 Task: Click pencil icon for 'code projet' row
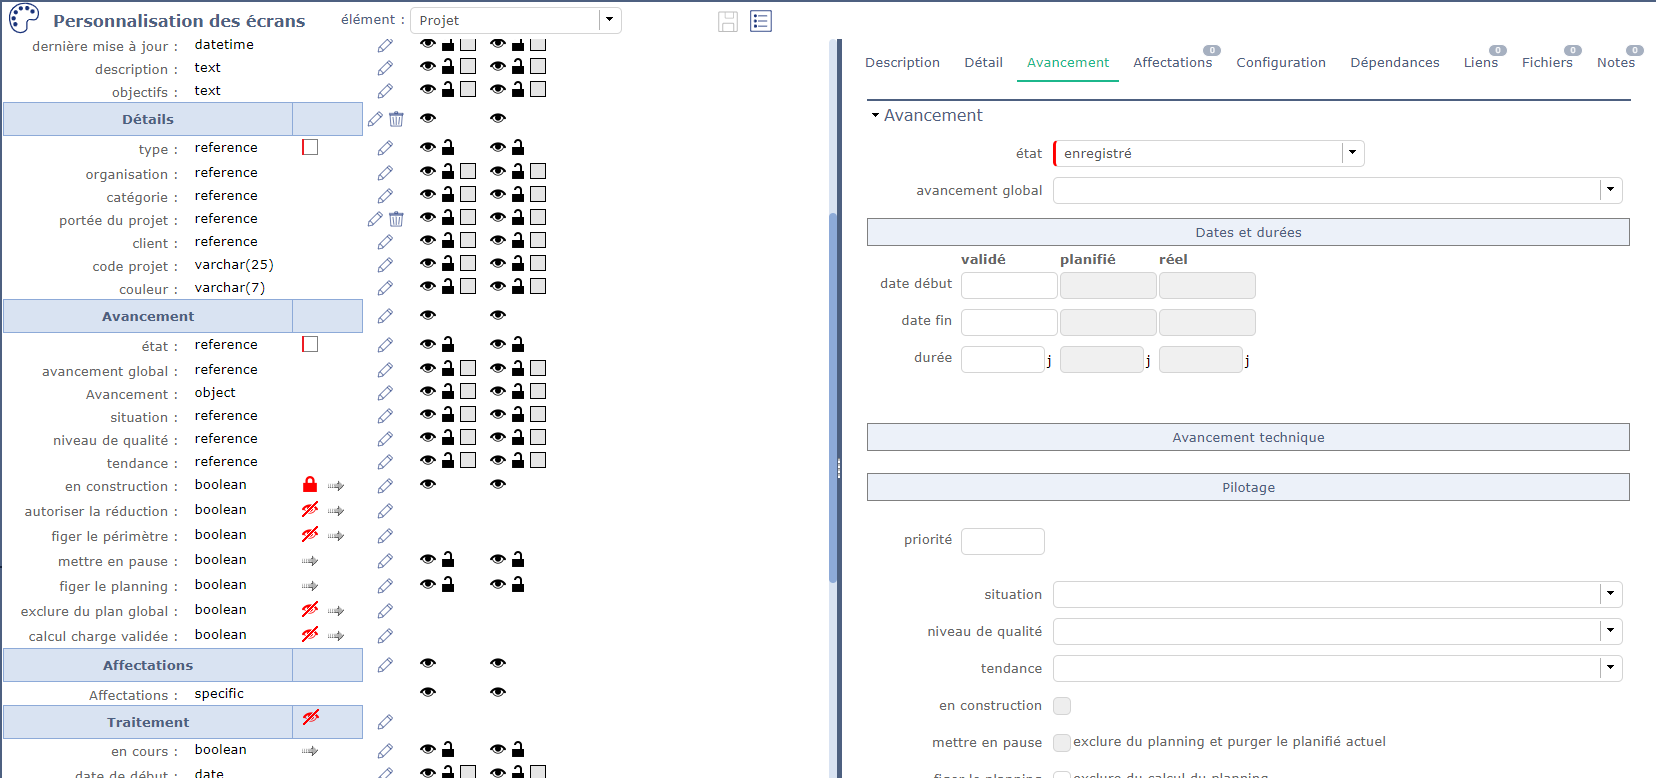pos(385,265)
